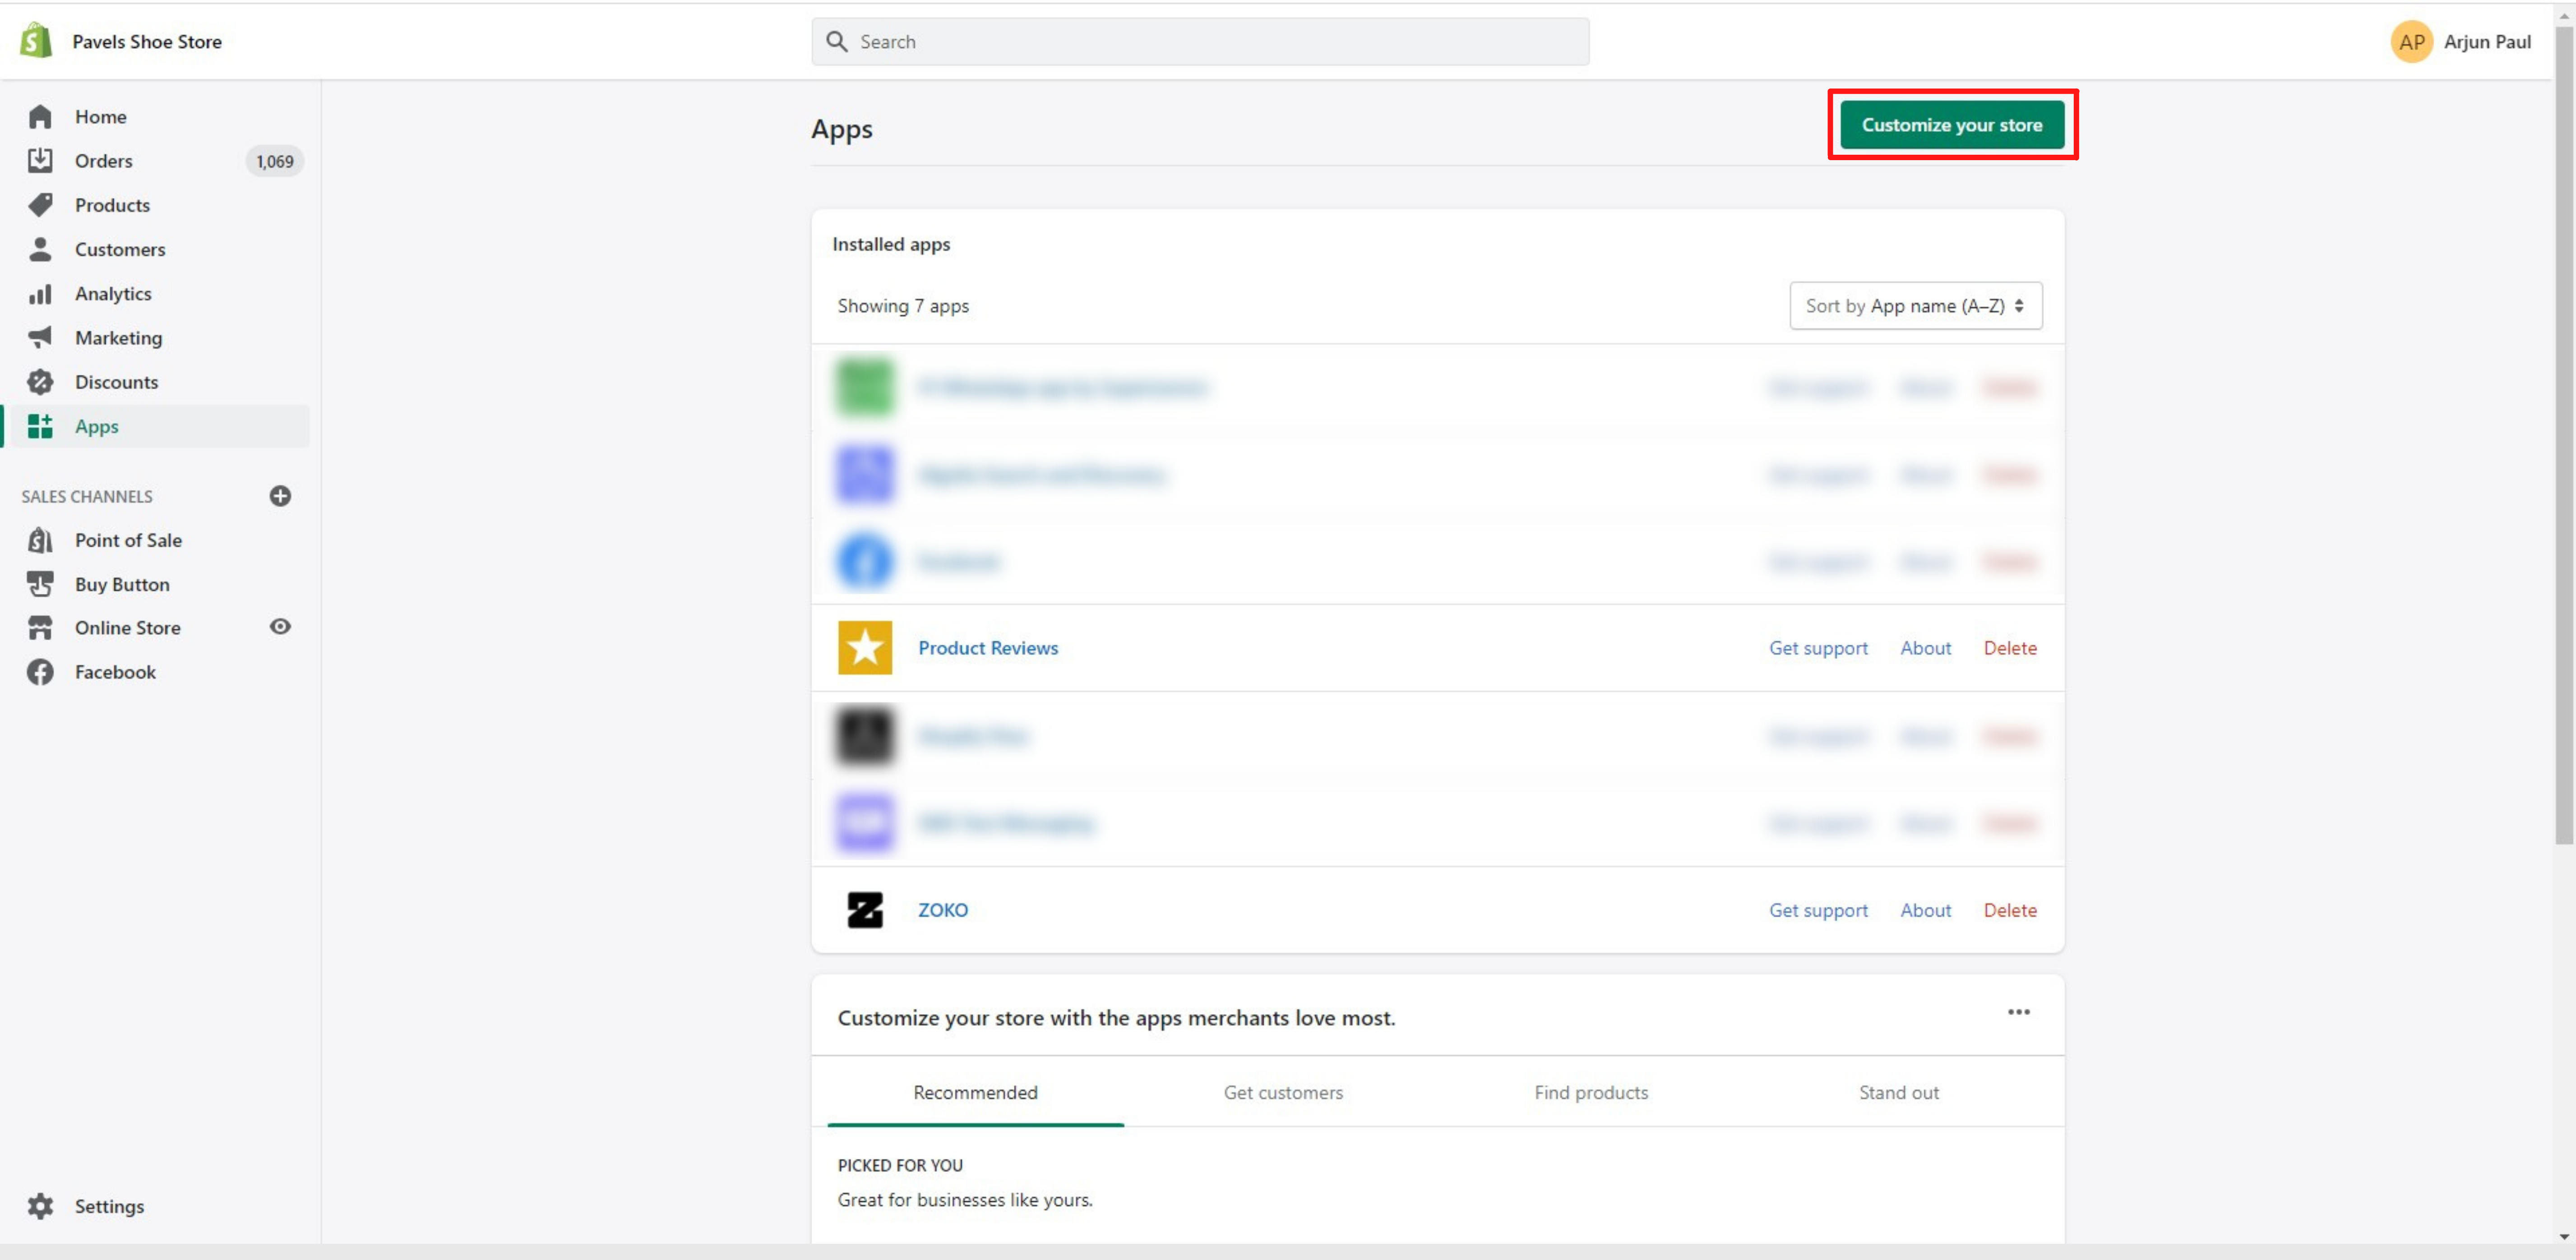Click the search magnifier icon
This screenshot has width=2576, height=1260.
[837, 41]
